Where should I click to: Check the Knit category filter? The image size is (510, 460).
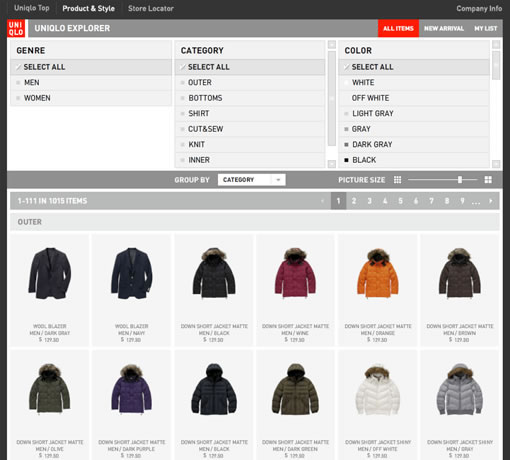tap(183, 145)
